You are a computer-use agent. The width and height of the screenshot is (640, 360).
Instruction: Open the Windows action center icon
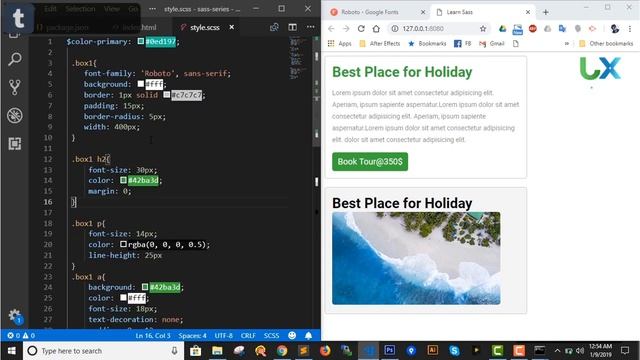624,350
